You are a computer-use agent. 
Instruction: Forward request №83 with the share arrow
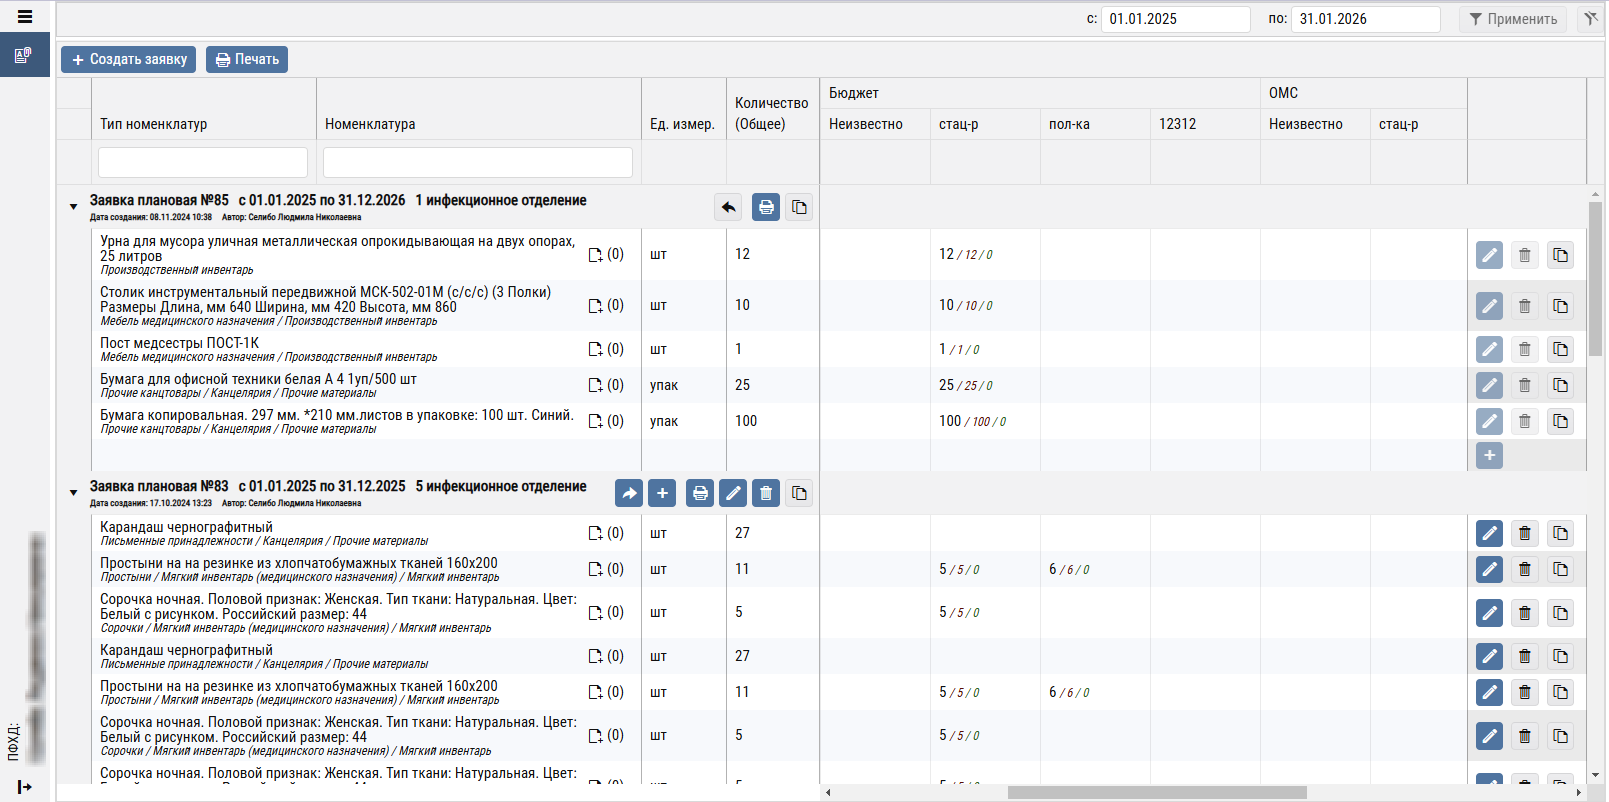(x=629, y=493)
